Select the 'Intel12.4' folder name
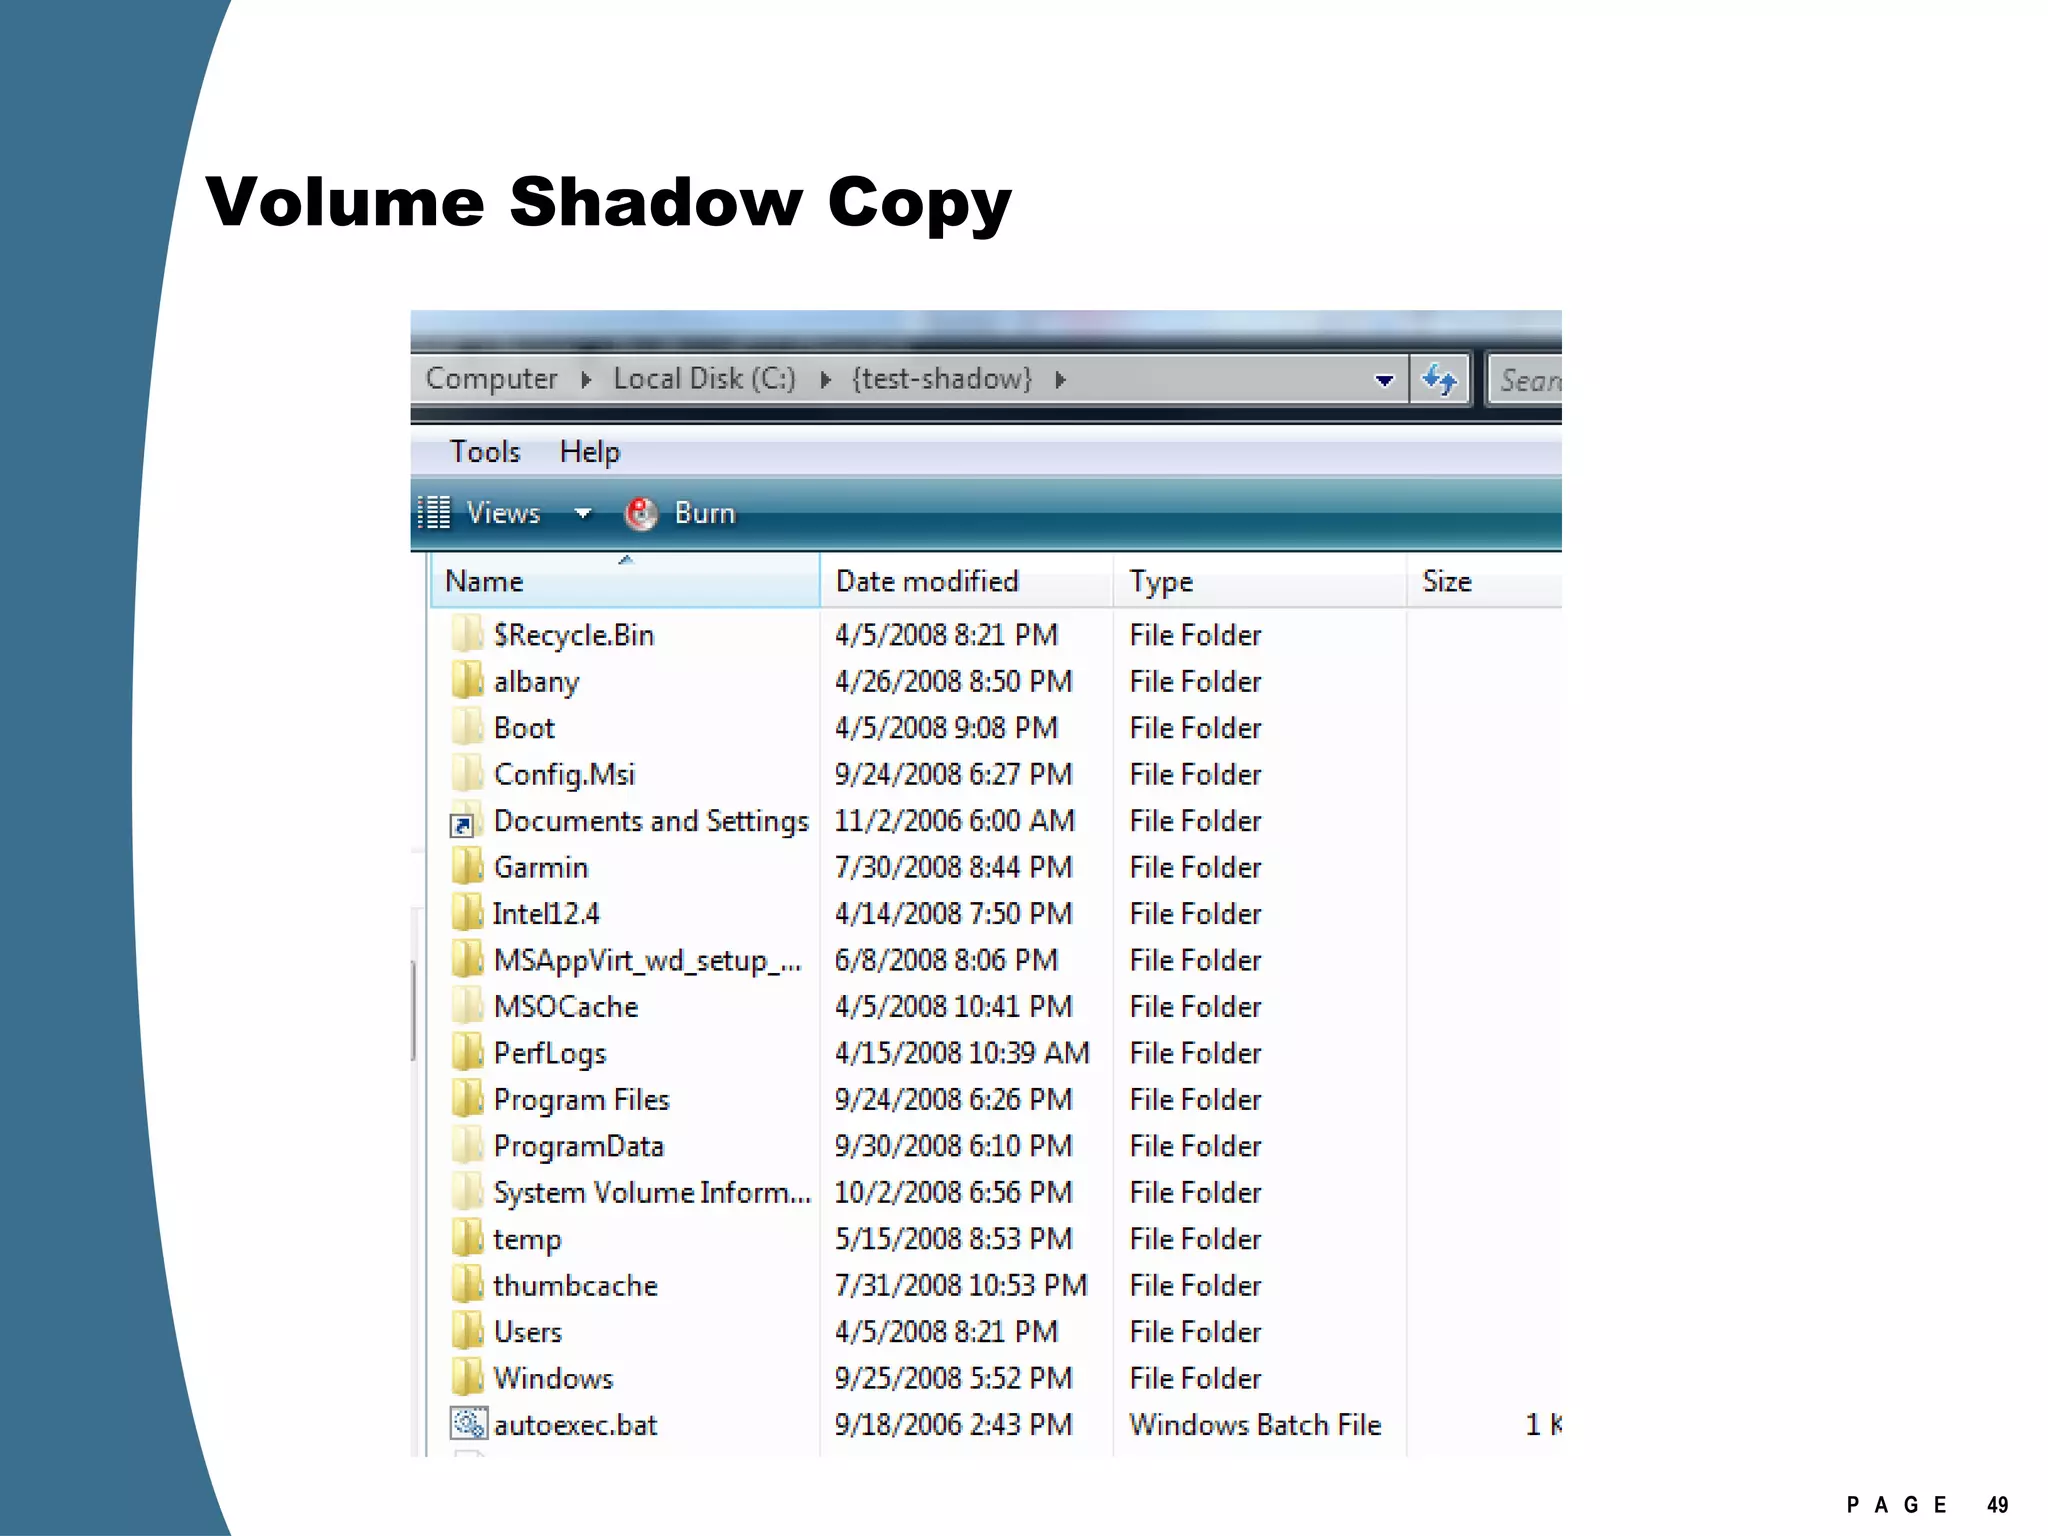Viewport: 2048px width, 1536px height. [x=546, y=914]
